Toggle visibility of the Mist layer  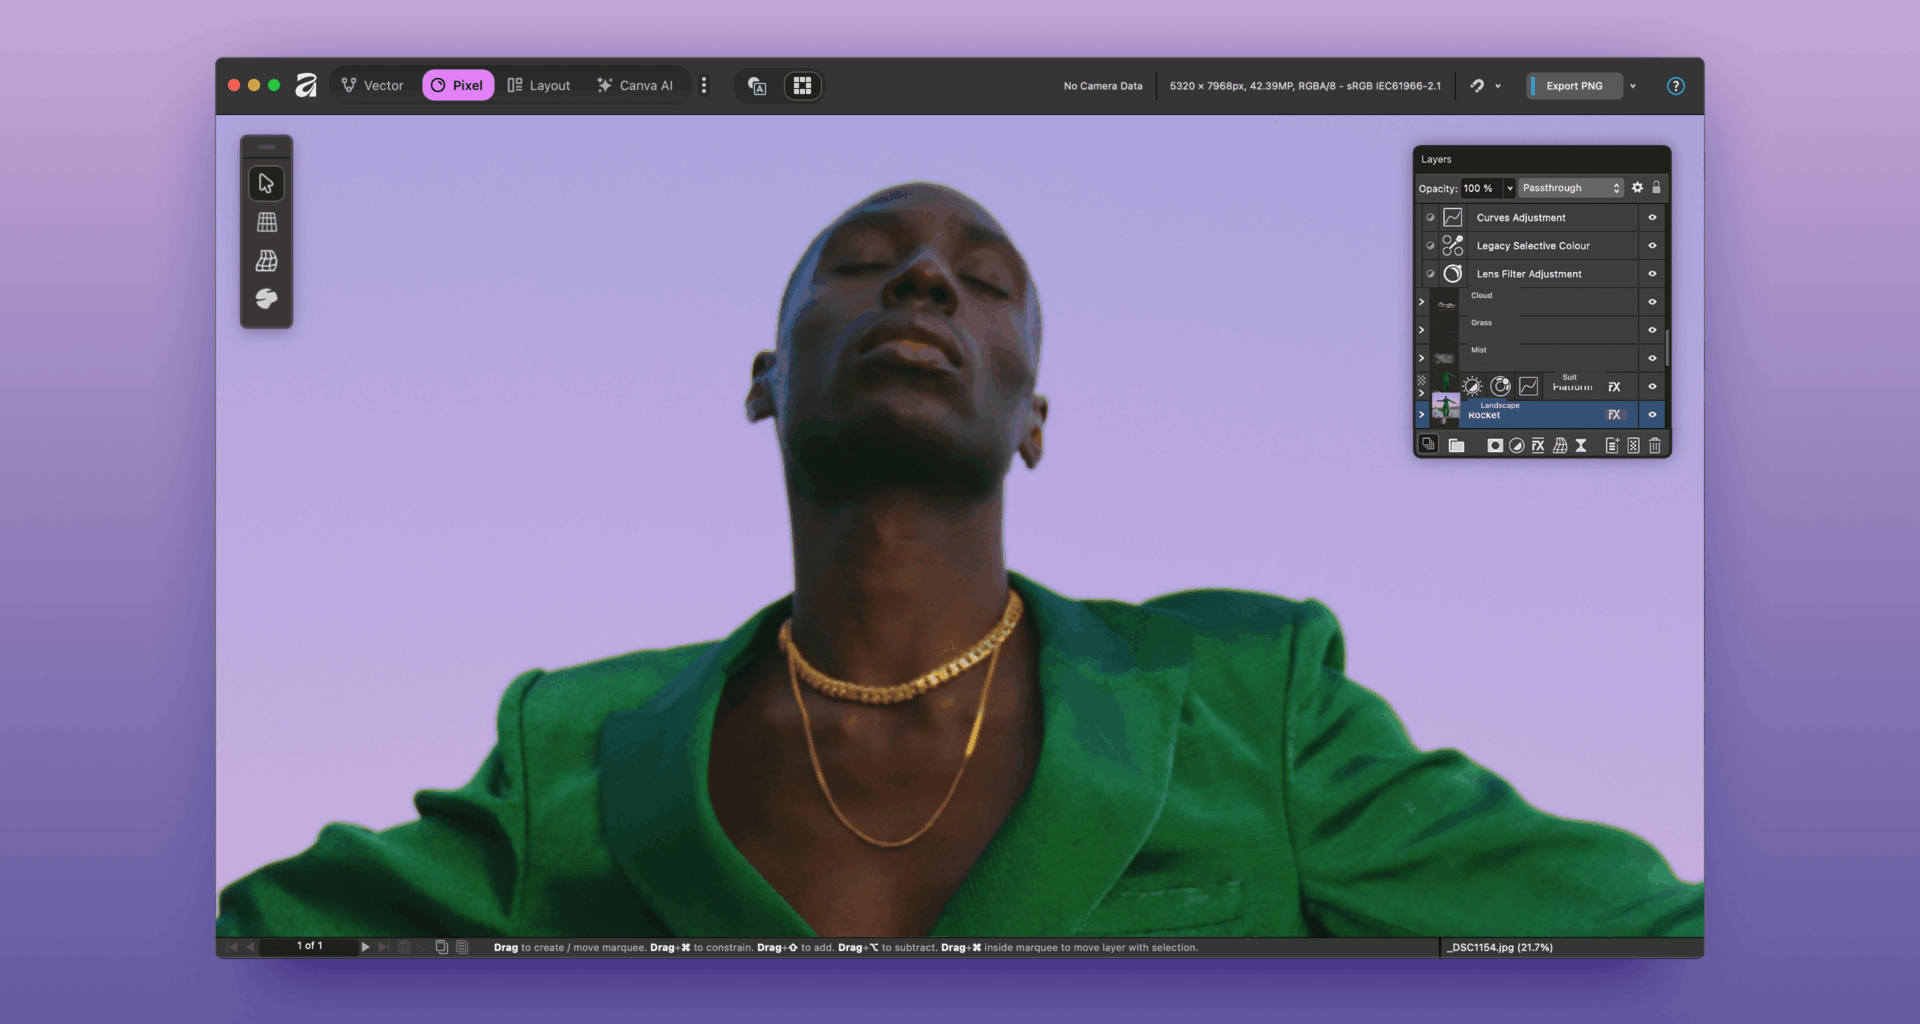pos(1652,357)
